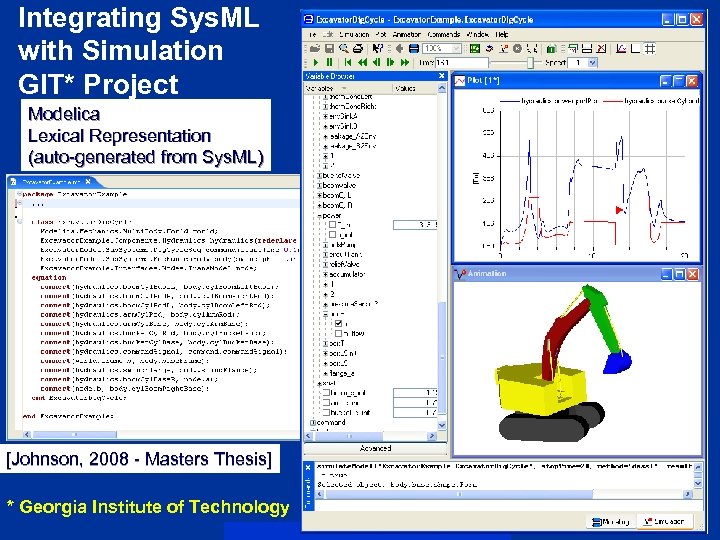Open the Window menu

coord(478,34)
